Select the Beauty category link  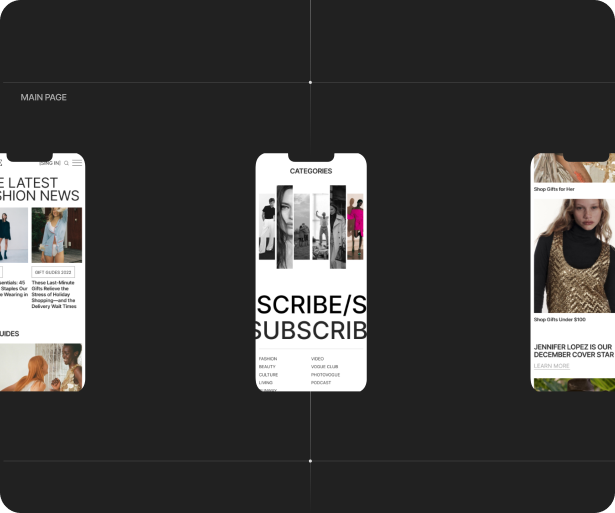click(267, 367)
